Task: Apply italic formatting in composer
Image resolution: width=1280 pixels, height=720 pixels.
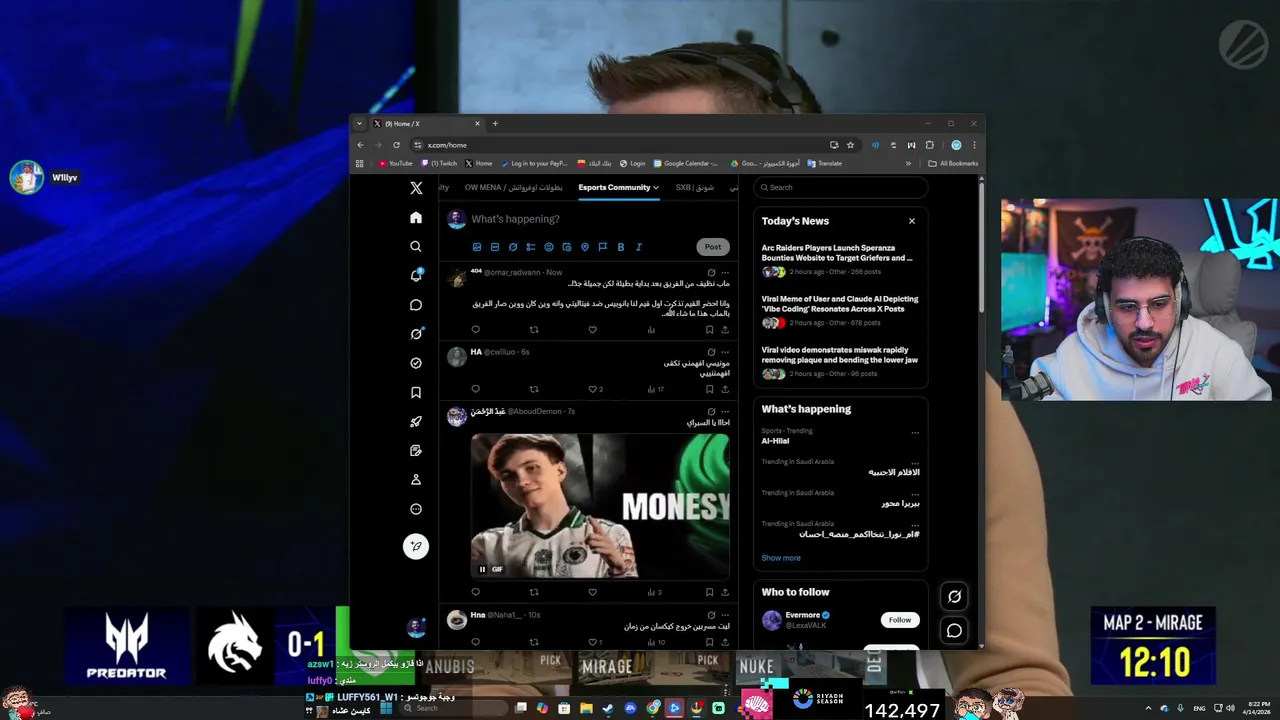Action: [639, 247]
